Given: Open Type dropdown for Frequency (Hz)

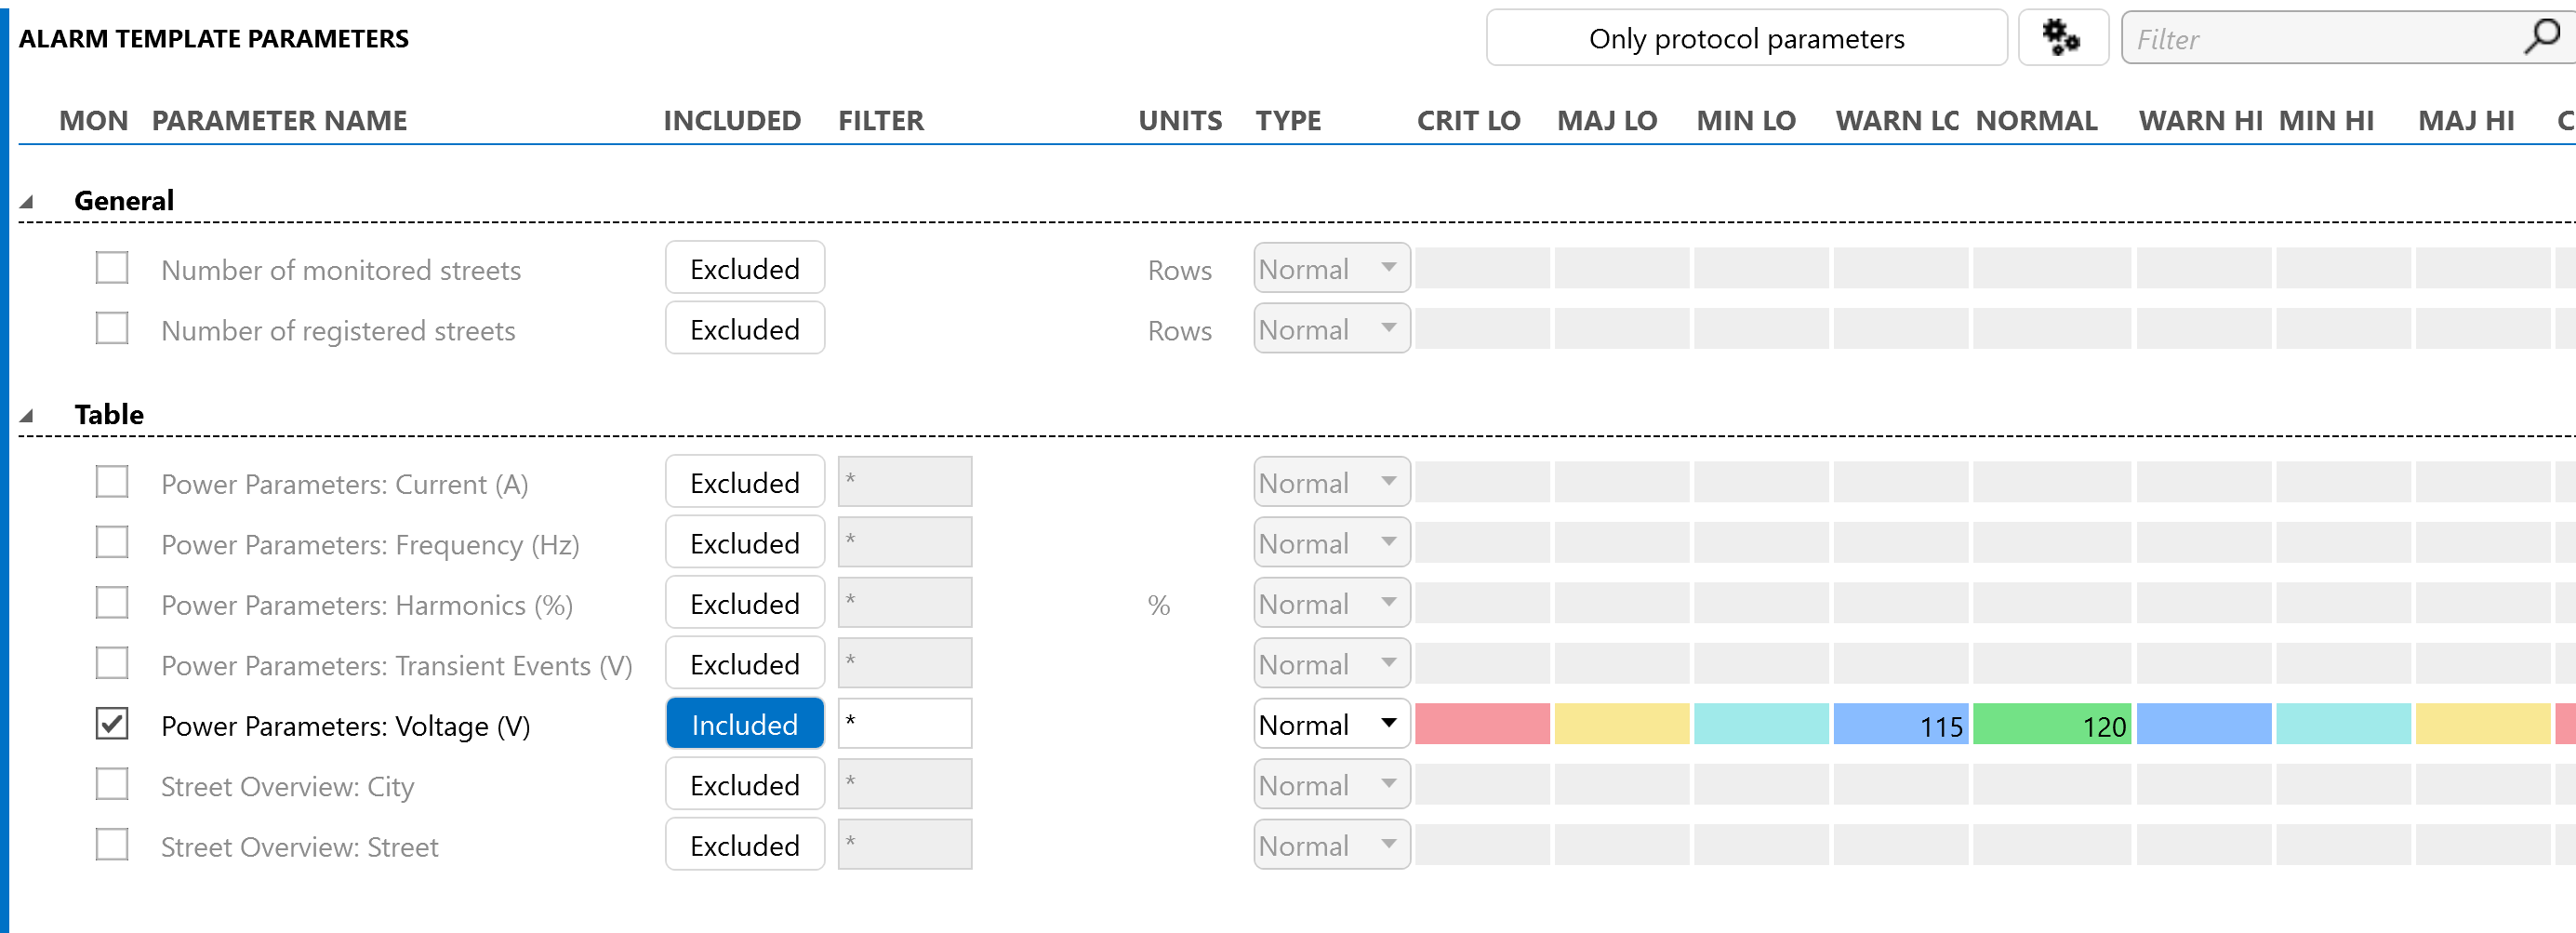Looking at the screenshot, I should coord(1332,542).
